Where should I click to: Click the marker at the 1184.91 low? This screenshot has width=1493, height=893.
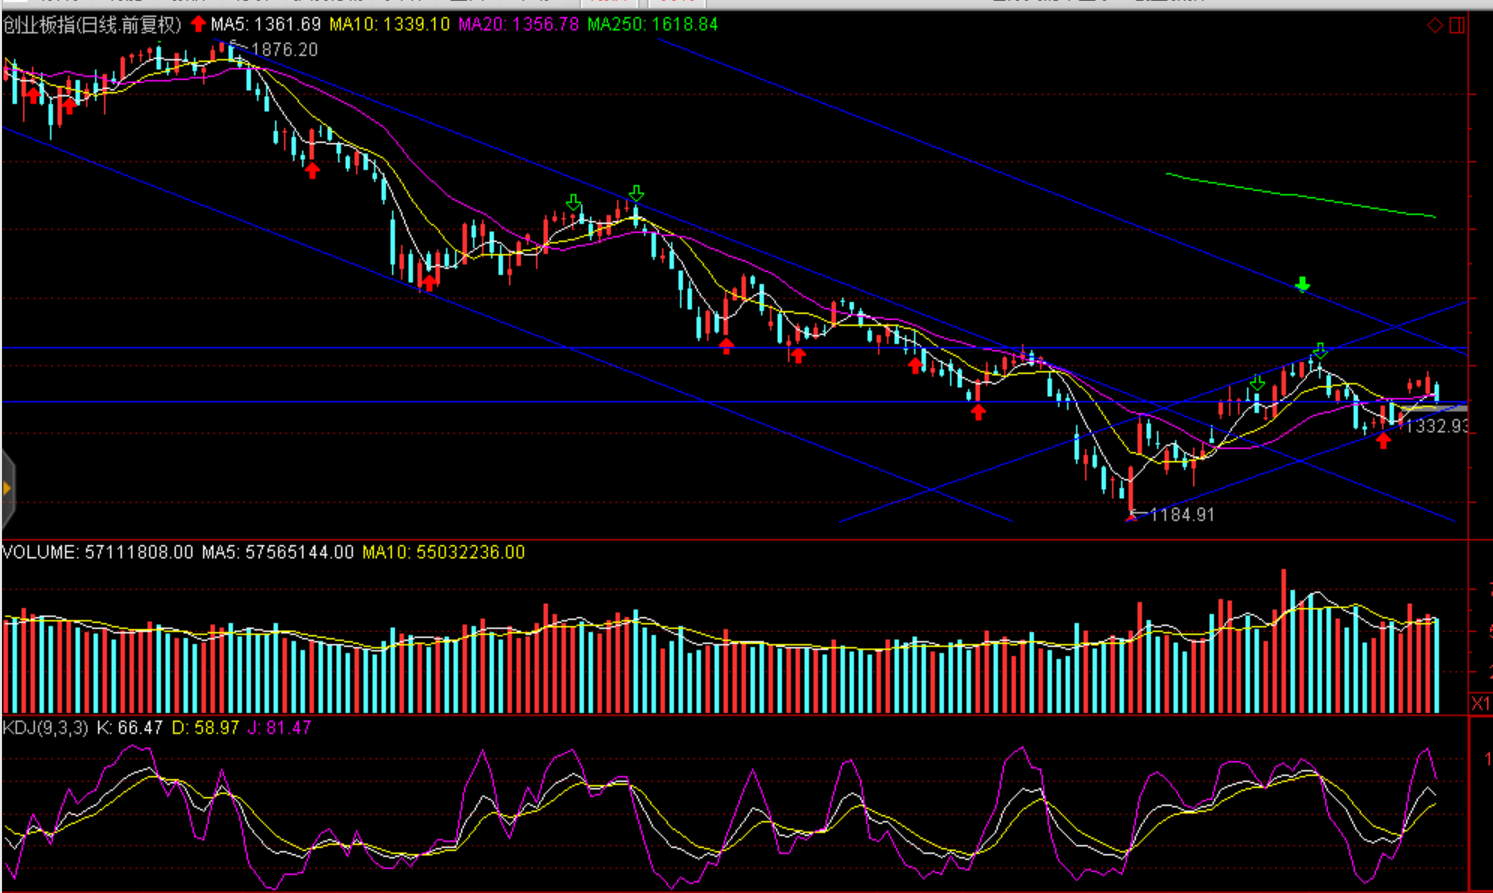tap(1132, 516)
